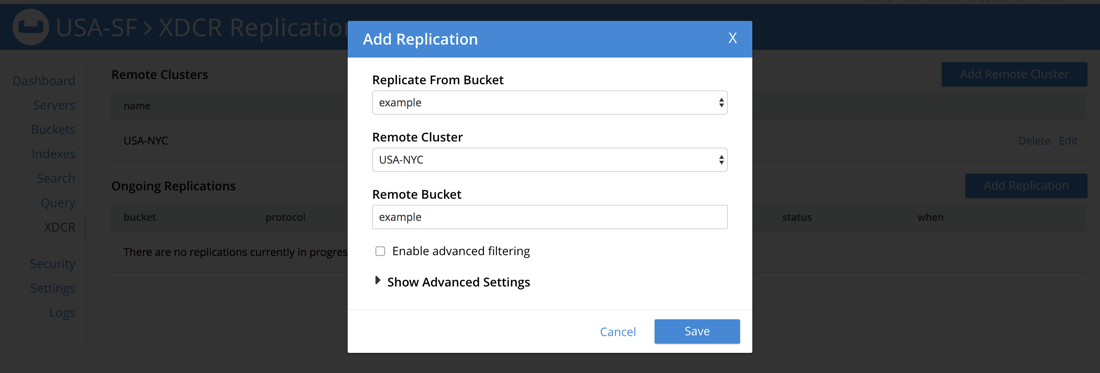Image resolution: width=1100 pixels, height=373 pixels.
Task: Open Security in the sidebar
Action: [53, 264]
